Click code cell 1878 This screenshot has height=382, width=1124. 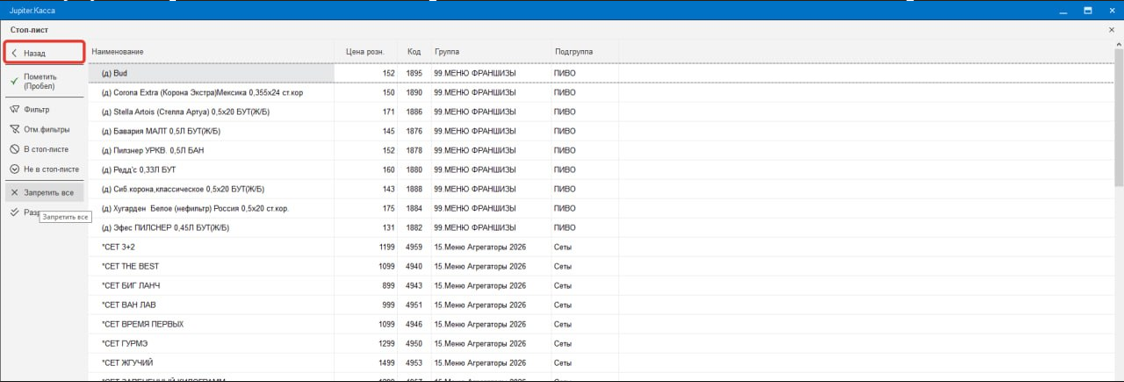point(414,151)
